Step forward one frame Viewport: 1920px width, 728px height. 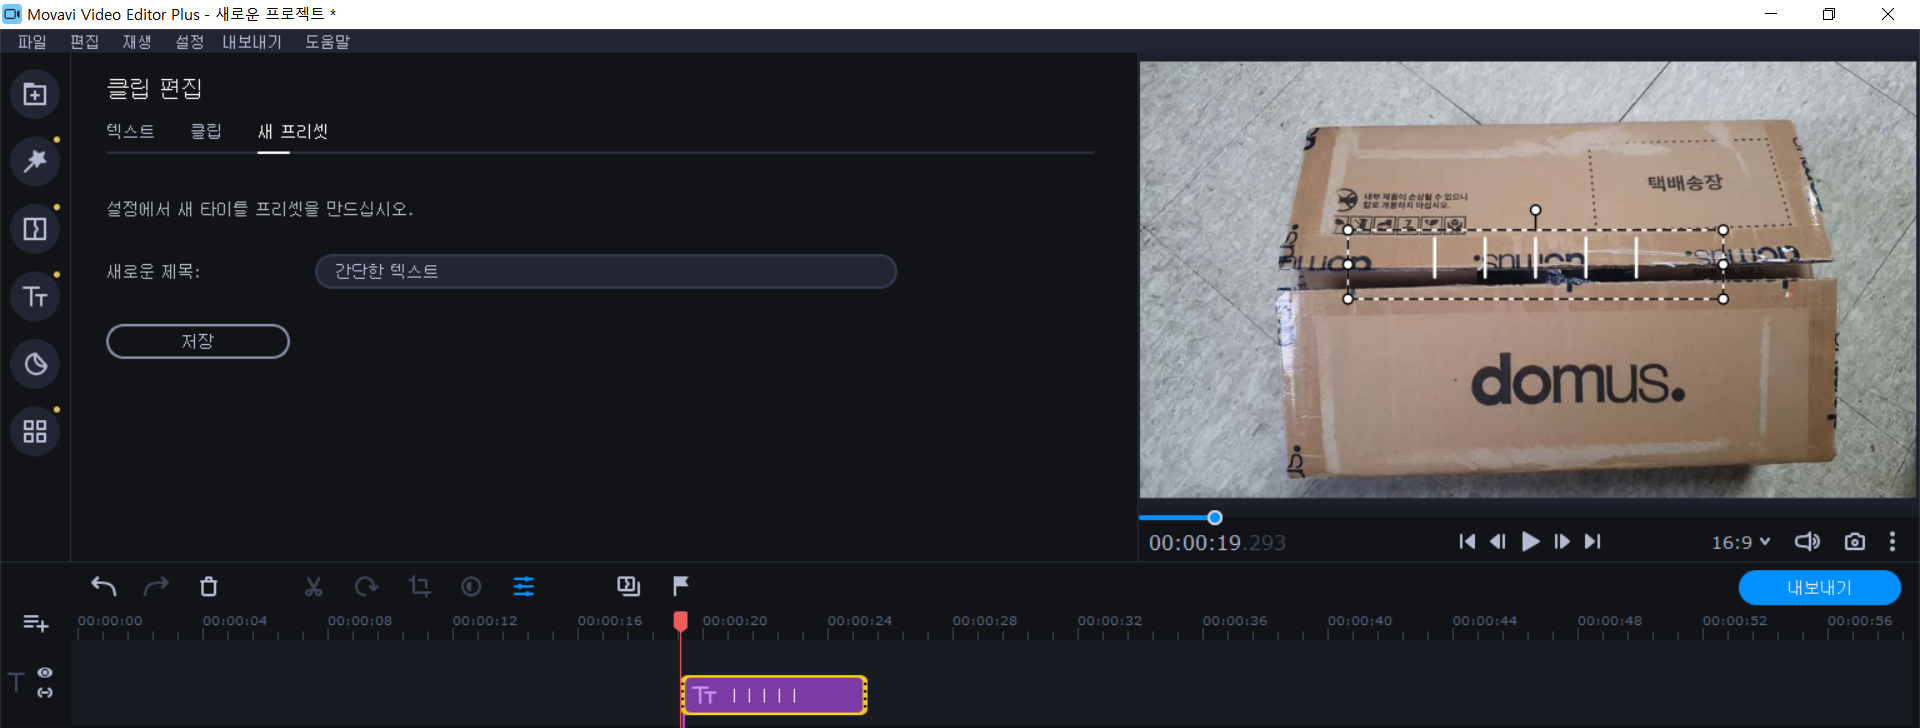(1562, 541)
